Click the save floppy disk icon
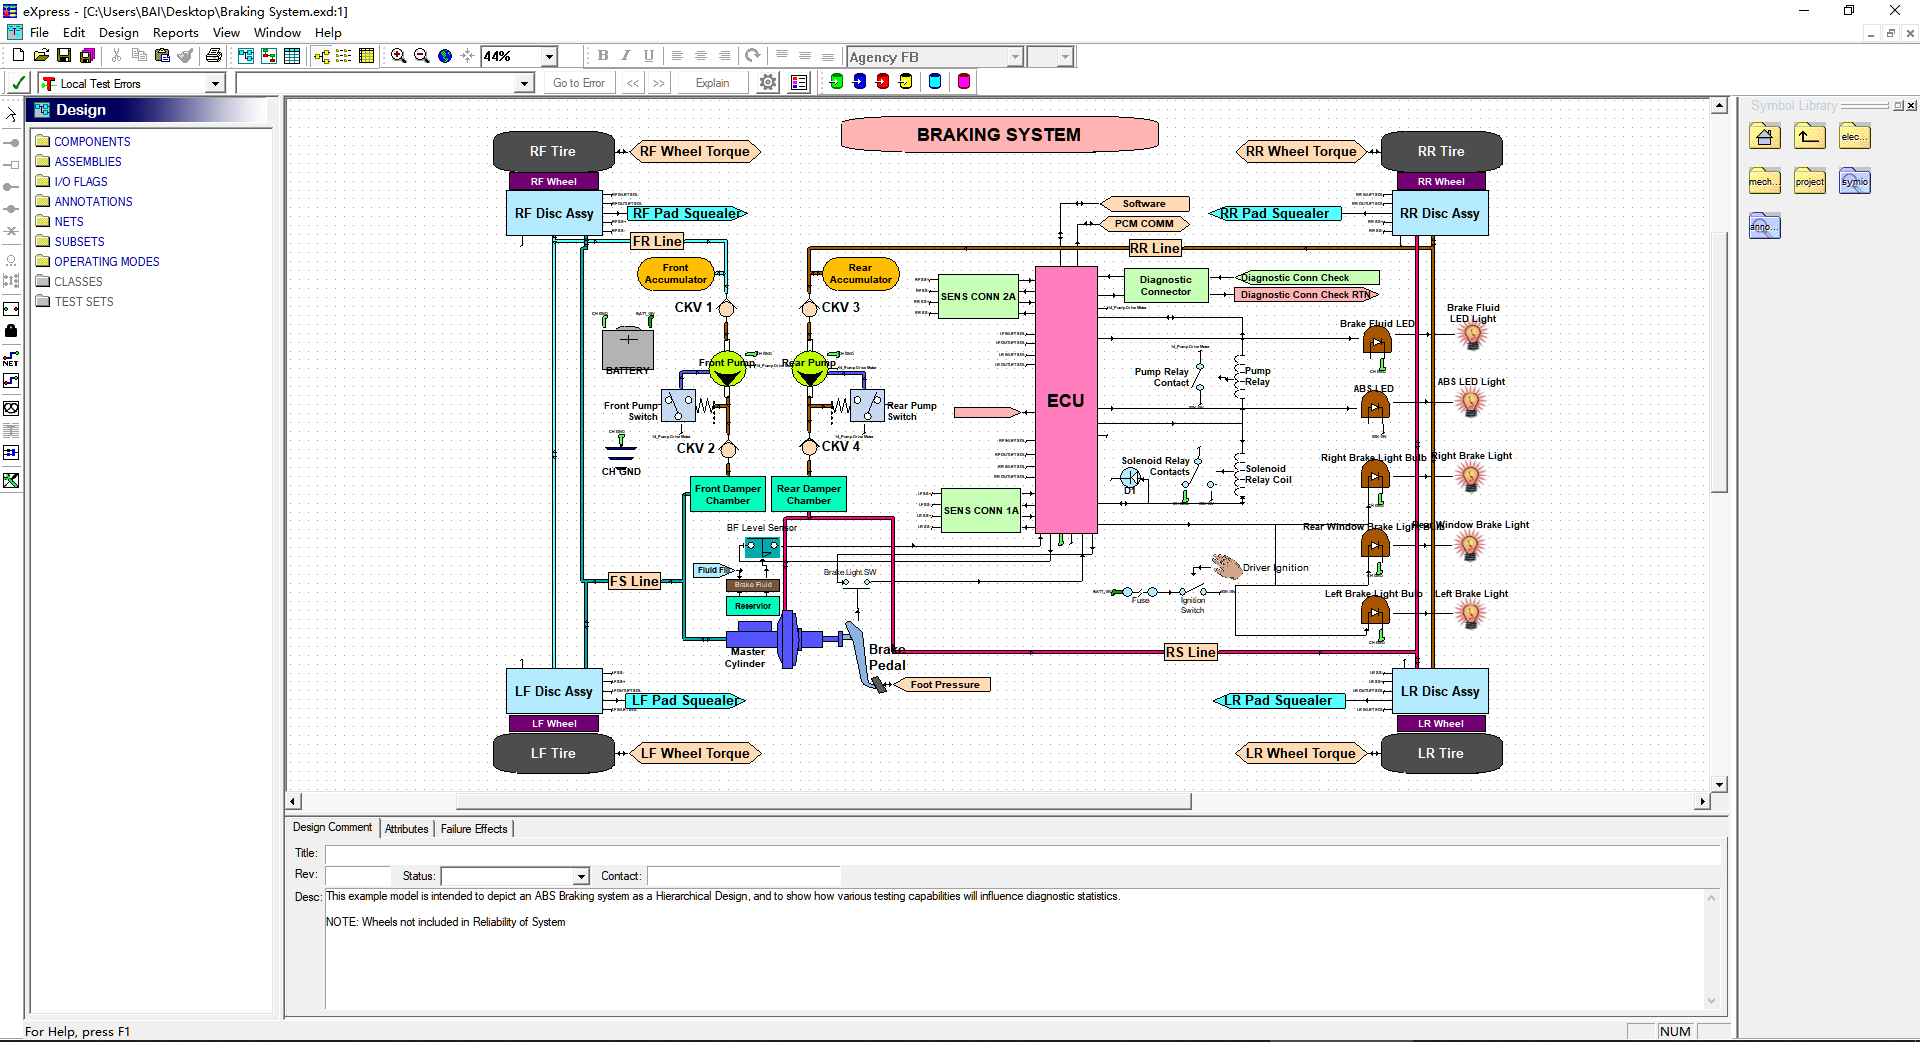The image size is (1920, 1042). [64, 56]
